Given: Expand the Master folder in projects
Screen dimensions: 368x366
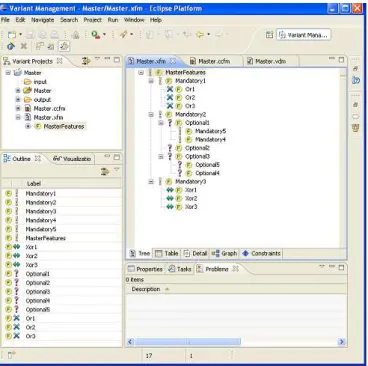Looking at the screenshot, I should point(18,91).
